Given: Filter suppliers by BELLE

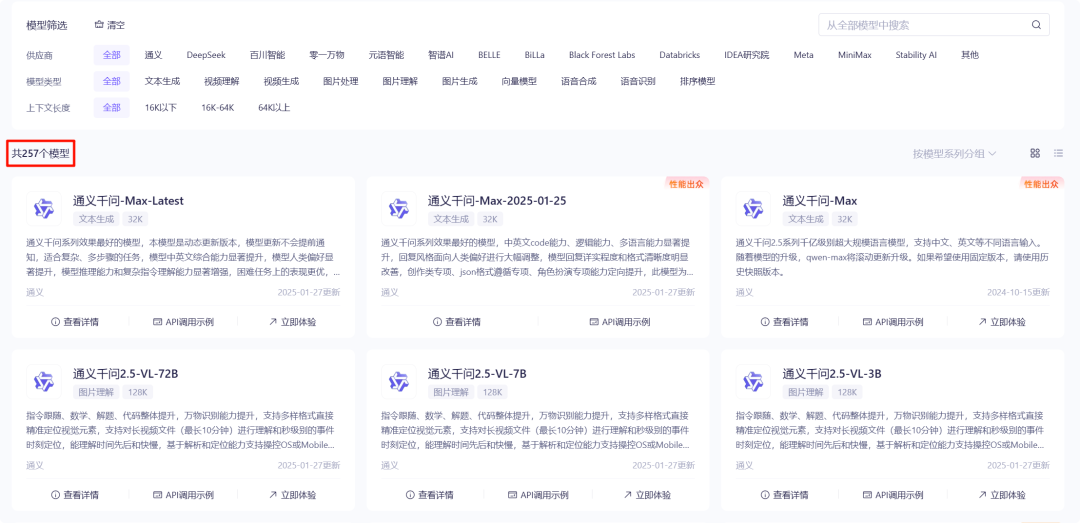Looking at the screenshot, I should pos(489,54).
